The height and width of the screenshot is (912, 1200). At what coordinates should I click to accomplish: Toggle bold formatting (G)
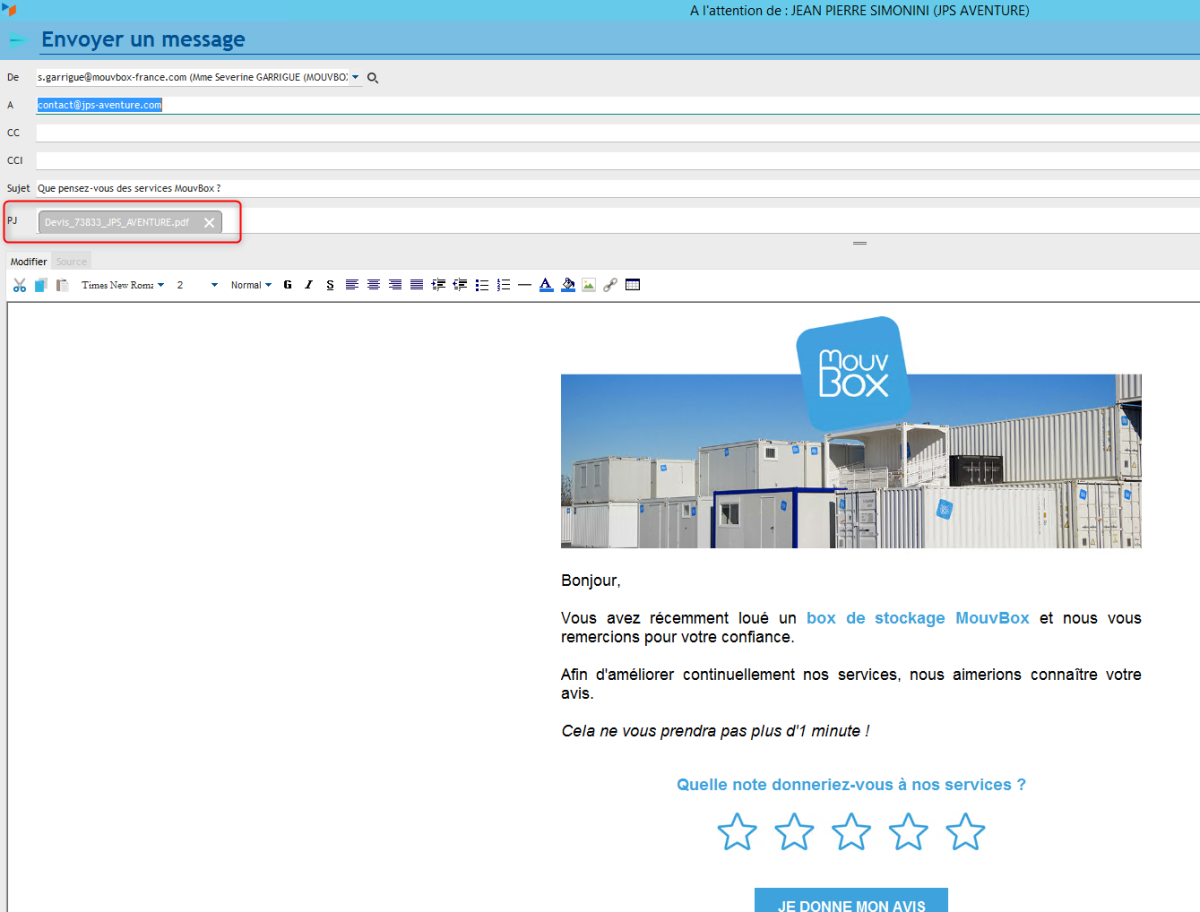point(287,285)
